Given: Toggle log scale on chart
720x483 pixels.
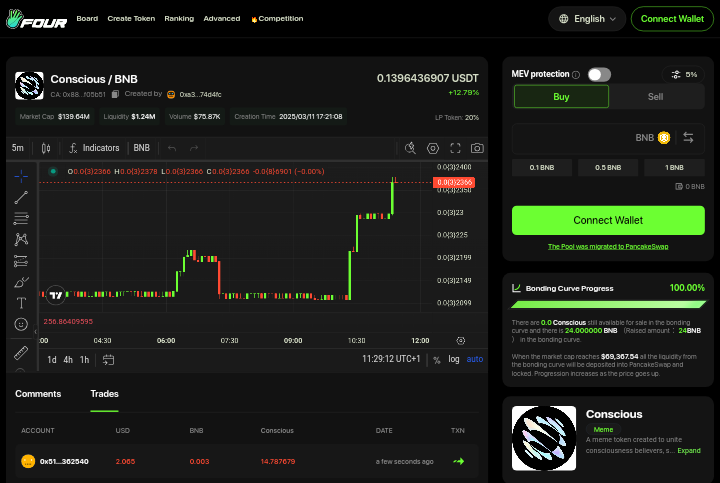Looking at the screenshot, I should [x=454, y=359].
